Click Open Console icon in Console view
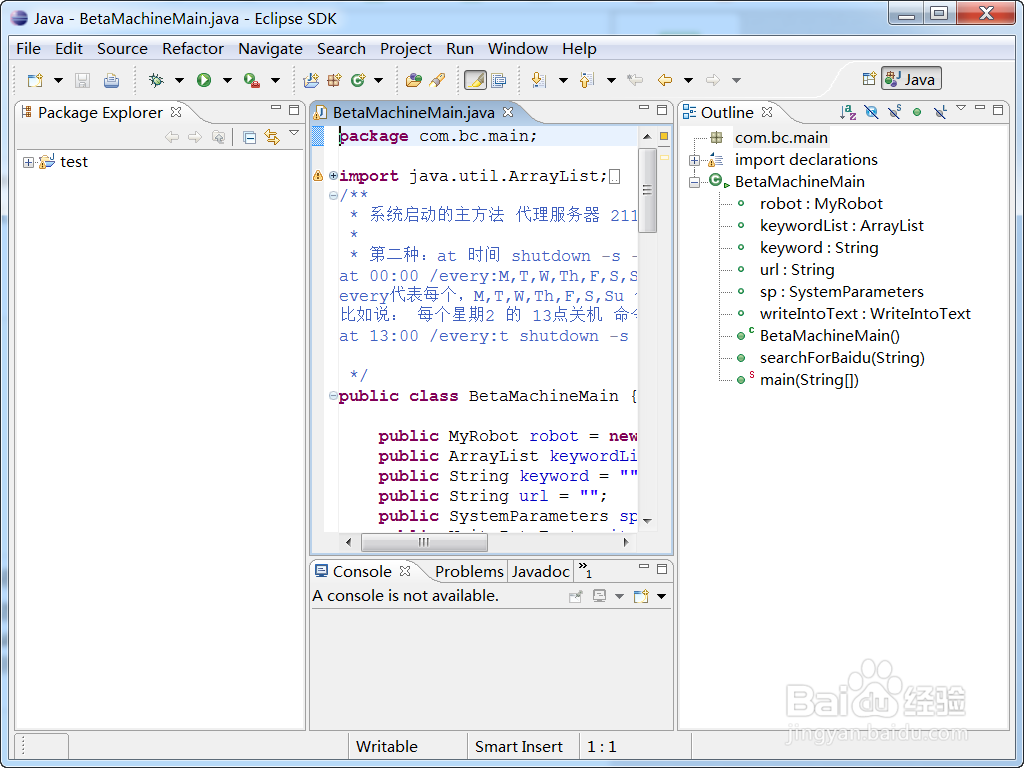Image resolution: width=1024 pixels, height=768 pixels. [641, 596]
